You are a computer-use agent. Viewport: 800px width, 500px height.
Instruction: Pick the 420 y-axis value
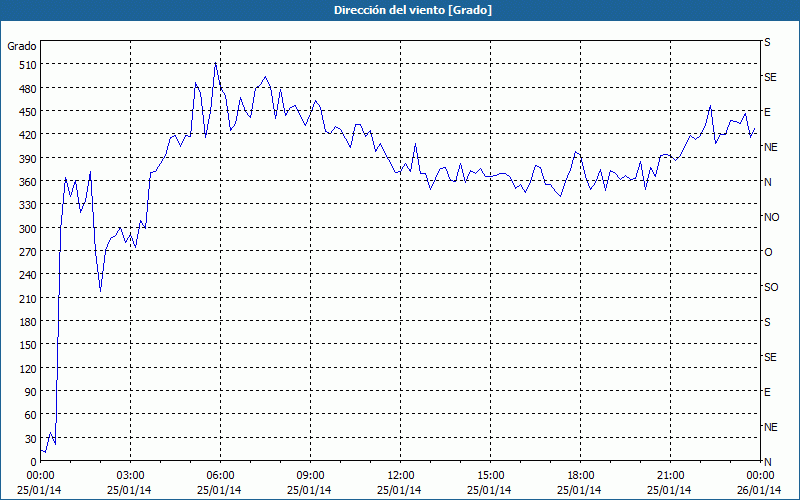tap(28, 135)
